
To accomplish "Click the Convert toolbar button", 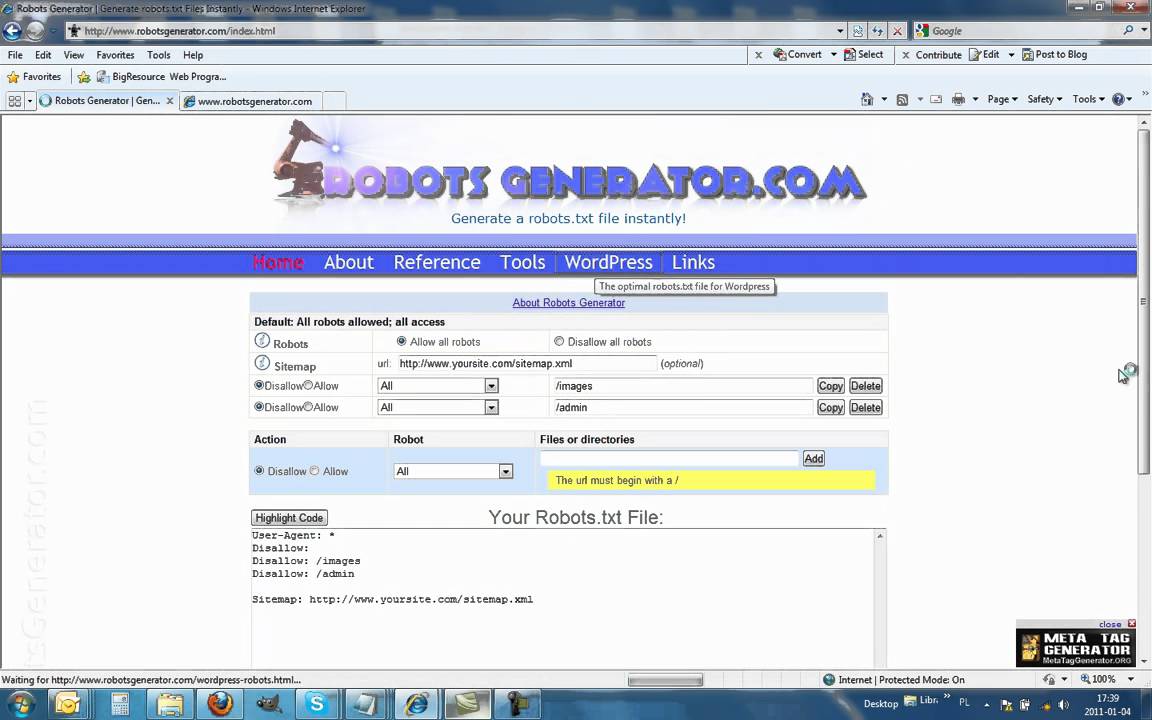I will pyautogui.click(x=798, y=54).
